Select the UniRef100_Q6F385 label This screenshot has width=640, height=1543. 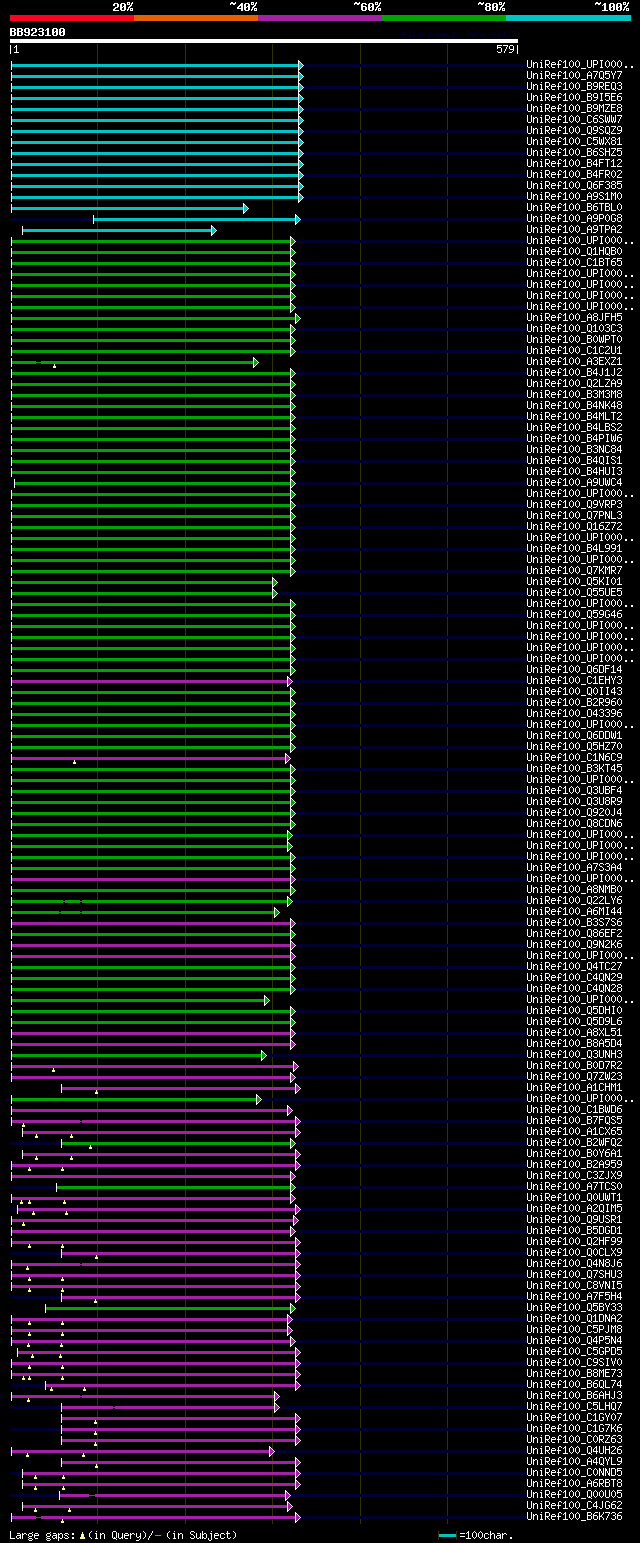coord(574,185)
